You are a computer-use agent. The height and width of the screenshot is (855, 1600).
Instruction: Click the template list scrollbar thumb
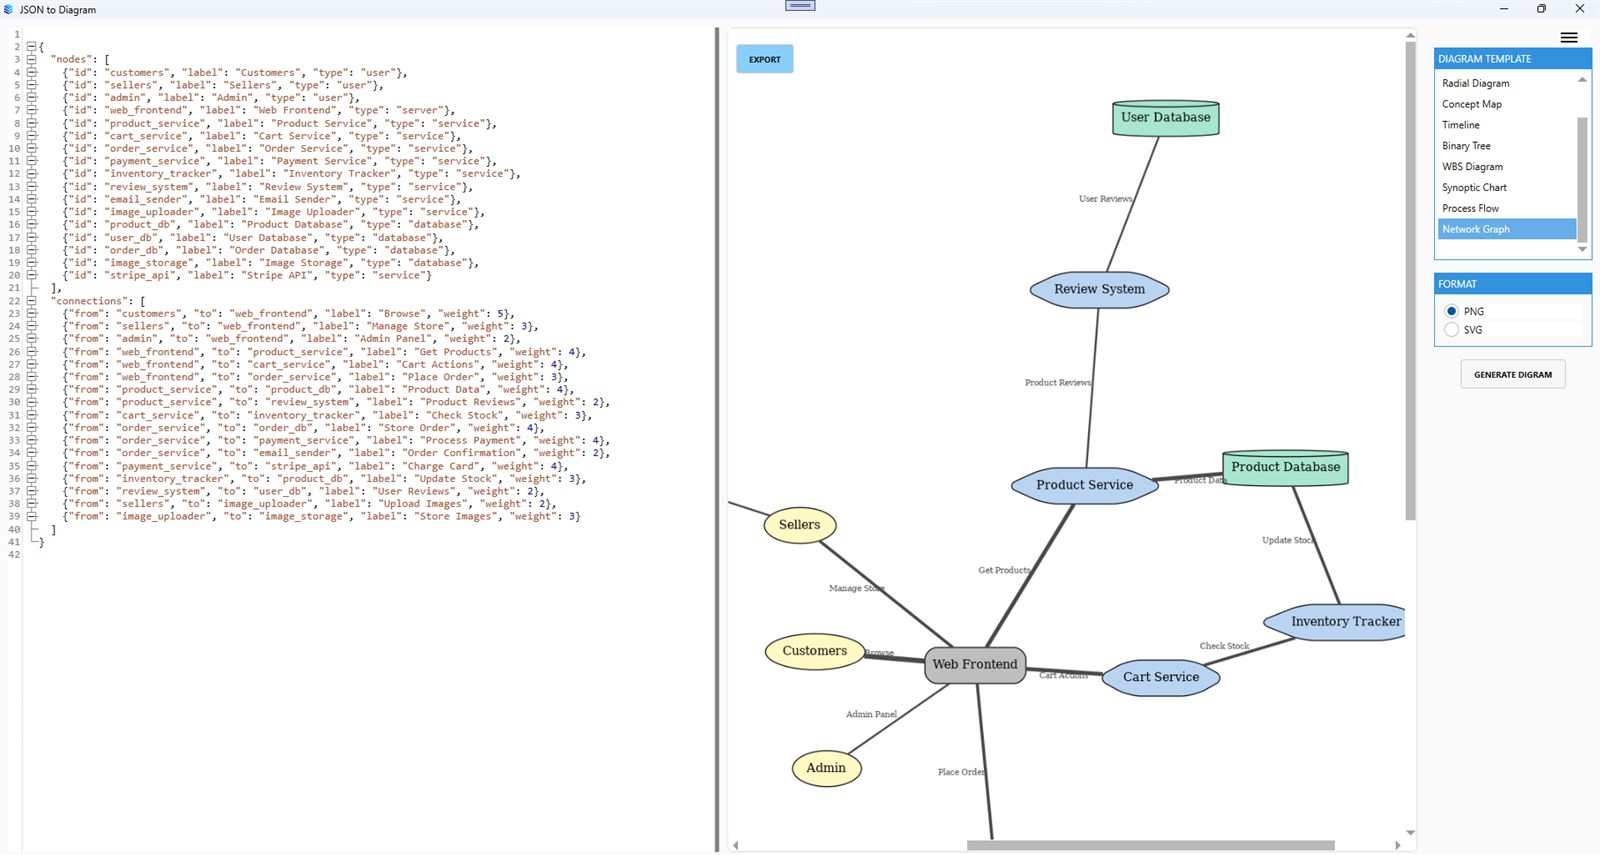click(x=1582, y=179)
